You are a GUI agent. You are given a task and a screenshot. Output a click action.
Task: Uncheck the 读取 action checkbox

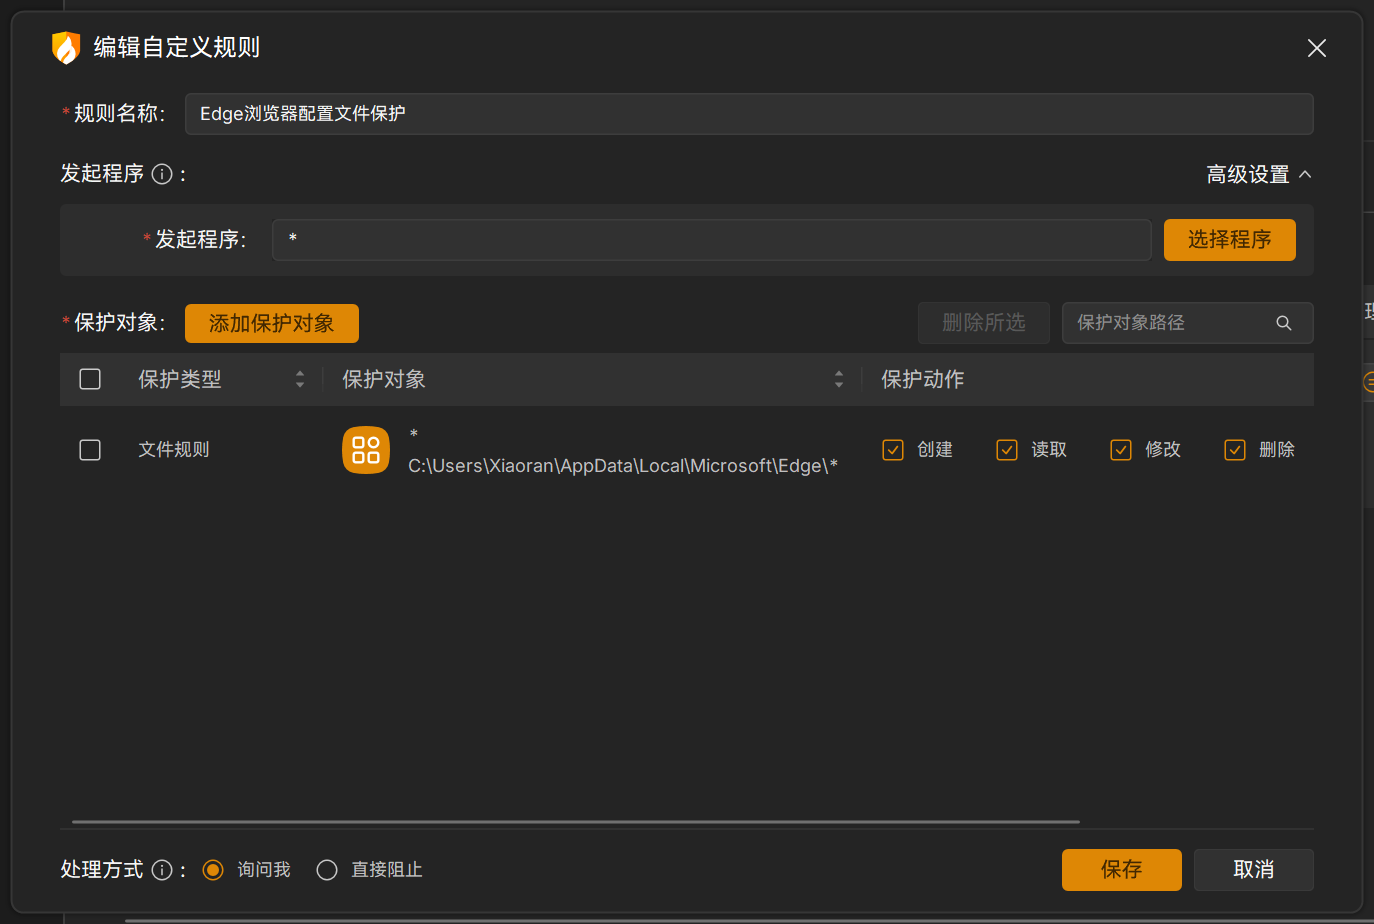1007,450
